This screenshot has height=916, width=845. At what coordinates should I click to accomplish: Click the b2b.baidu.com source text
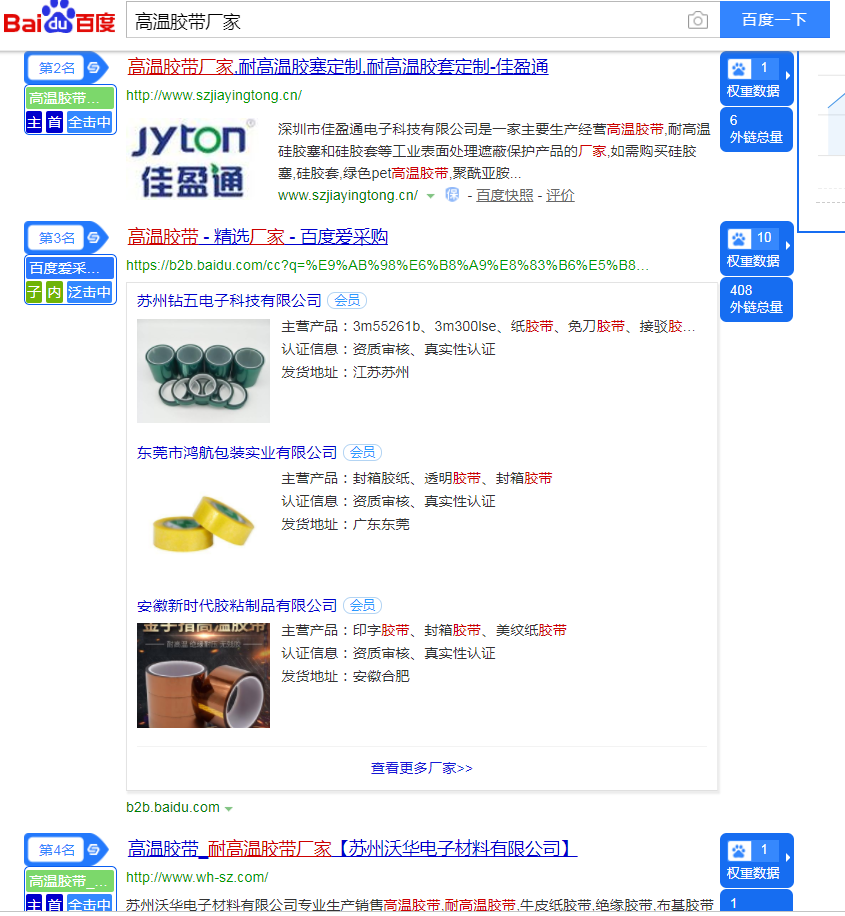(173, 807)
